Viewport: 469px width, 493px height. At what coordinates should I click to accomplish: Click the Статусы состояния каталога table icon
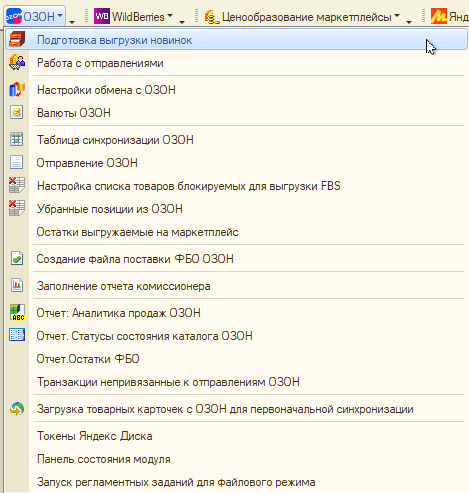point(17,335)
